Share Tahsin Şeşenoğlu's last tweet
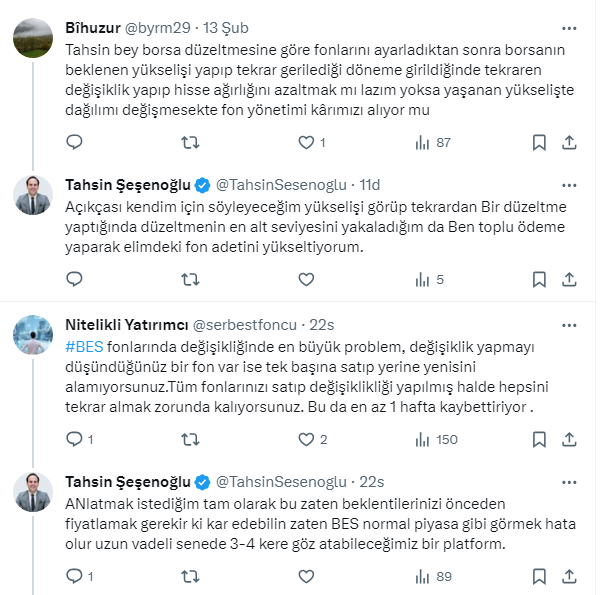This screenshot has width=604, height=595. coord(569,576)
